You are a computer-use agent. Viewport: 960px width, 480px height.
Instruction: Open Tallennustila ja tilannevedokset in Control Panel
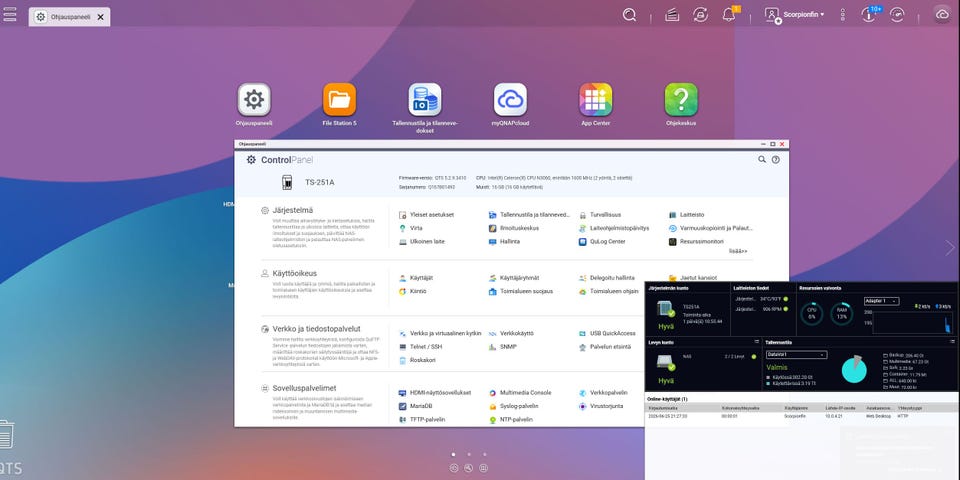point(529,215)
